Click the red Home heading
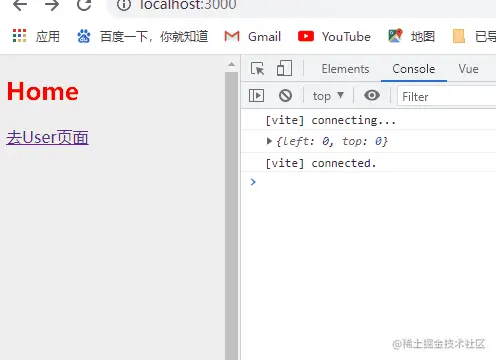 pos(43,91)
